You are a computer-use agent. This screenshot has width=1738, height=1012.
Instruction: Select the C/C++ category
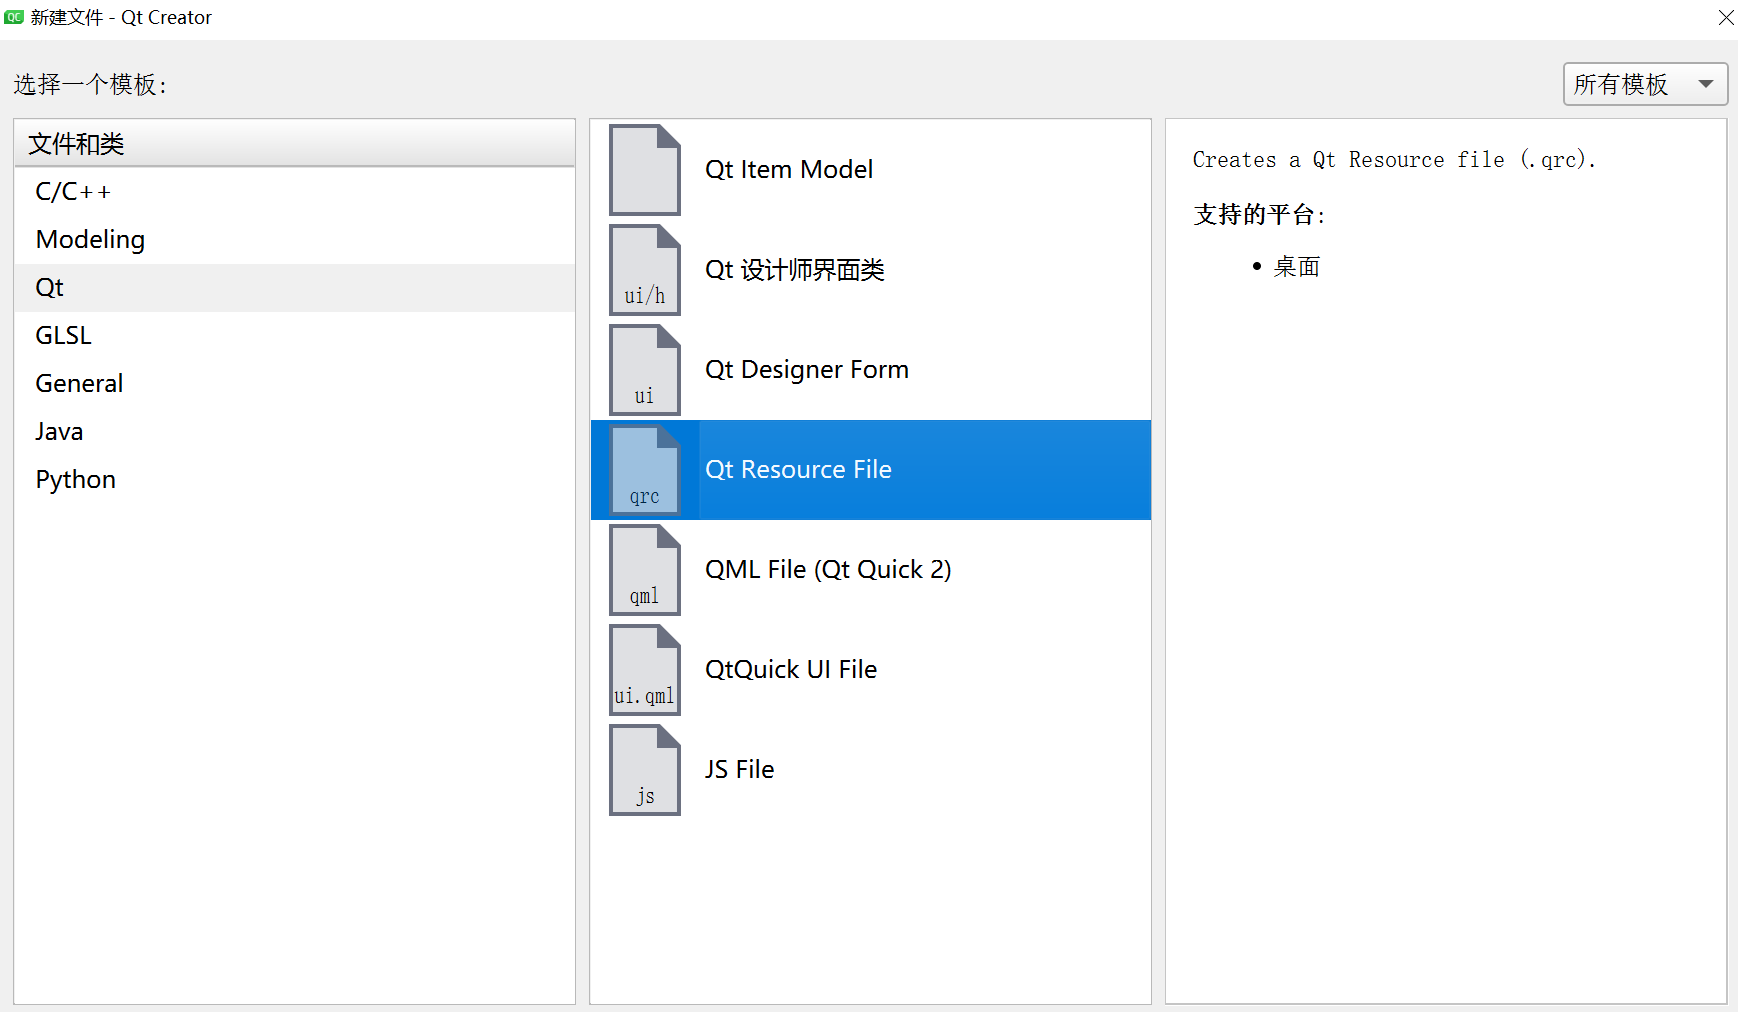[295, 192]
